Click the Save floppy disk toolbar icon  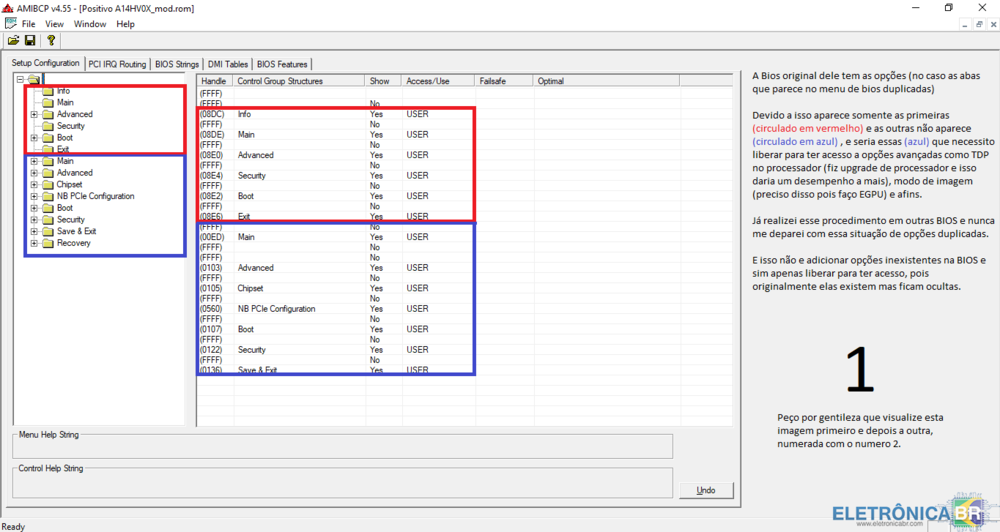click(x=30, y=40)
